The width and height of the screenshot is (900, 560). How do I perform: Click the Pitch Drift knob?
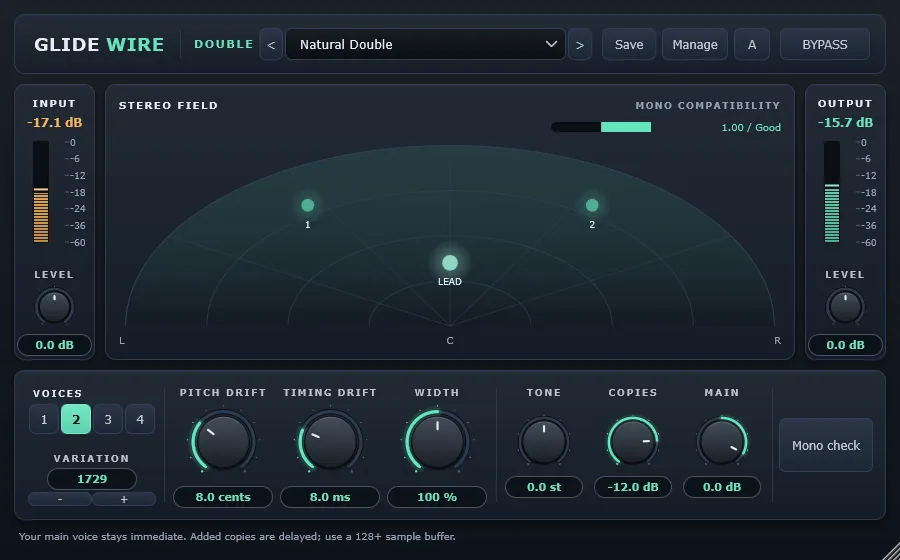(223, 442)
